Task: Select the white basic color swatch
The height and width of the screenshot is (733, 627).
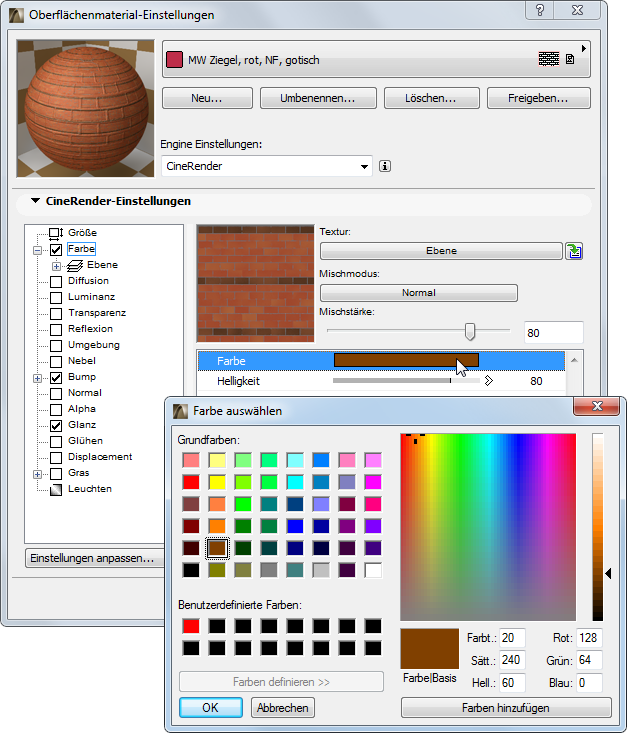Action: point(373,570)
